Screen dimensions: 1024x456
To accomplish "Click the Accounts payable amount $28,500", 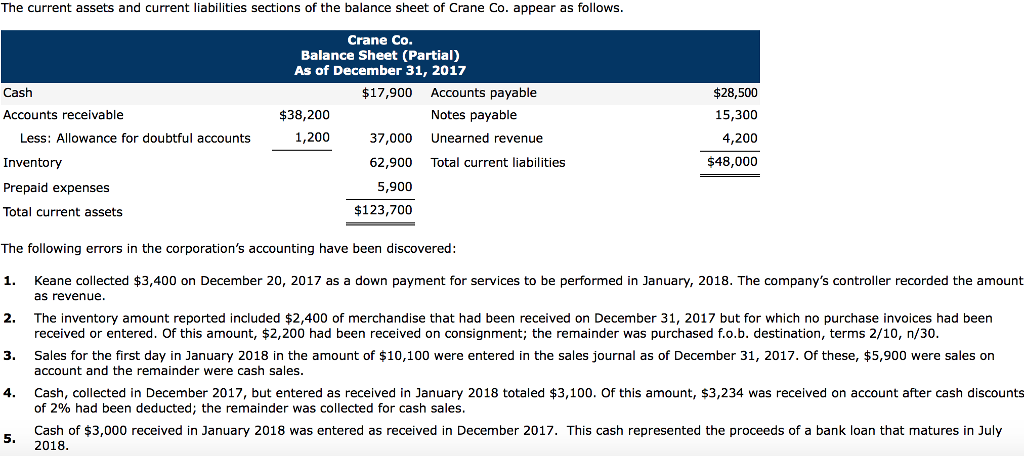I will point(735,93).
